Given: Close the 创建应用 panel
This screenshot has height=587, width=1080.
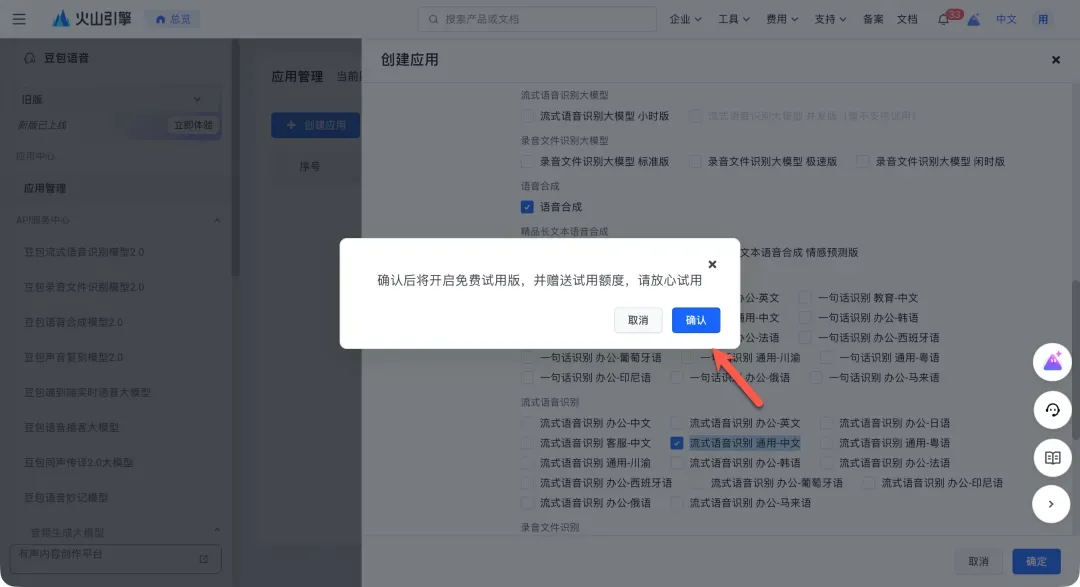Looking at the screenshot, I should pyautogui.click(x=1055, y=60).
